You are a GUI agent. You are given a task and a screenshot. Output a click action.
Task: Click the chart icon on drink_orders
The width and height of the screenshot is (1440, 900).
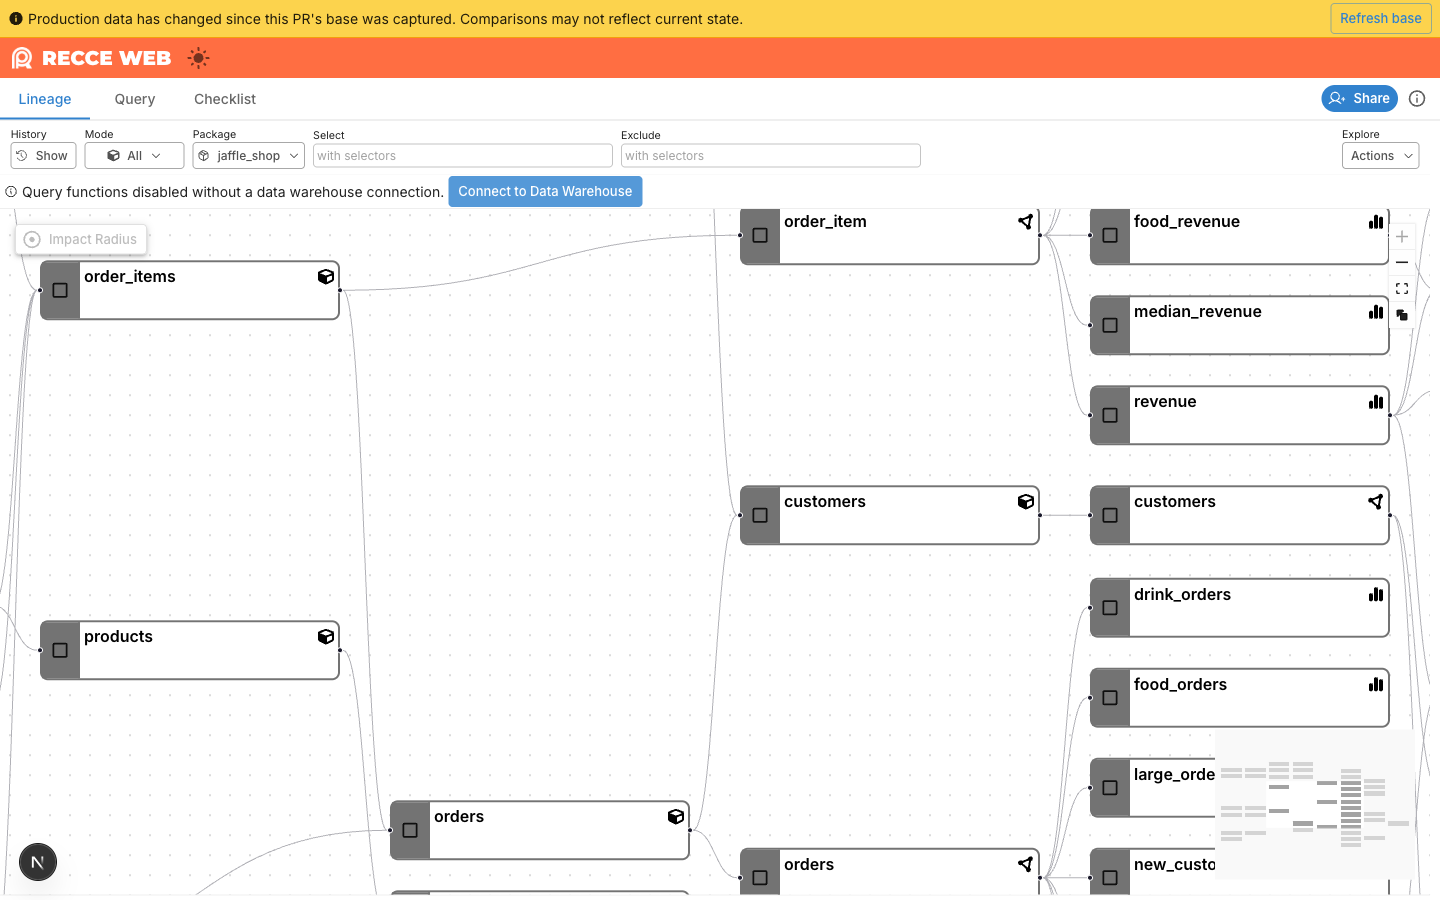click(1376, 595)
